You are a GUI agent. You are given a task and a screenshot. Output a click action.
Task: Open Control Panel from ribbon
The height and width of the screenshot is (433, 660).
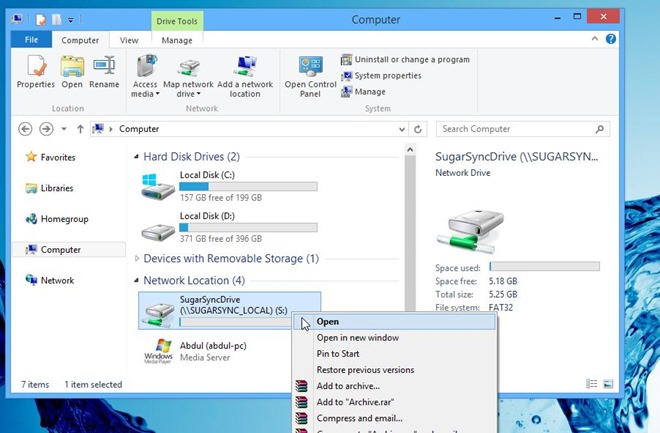309,72
